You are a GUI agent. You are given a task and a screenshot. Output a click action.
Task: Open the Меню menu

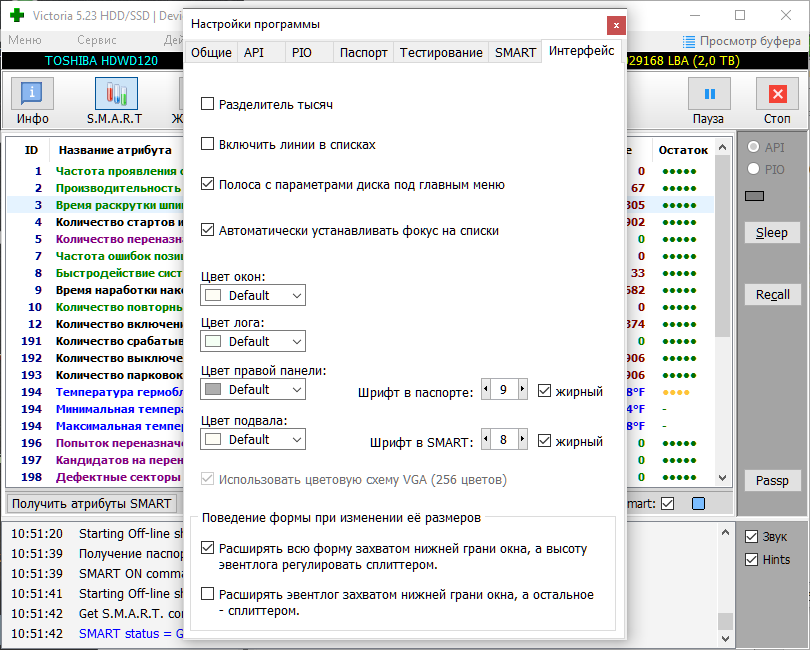pyautogui.click(x=25, y=40)
